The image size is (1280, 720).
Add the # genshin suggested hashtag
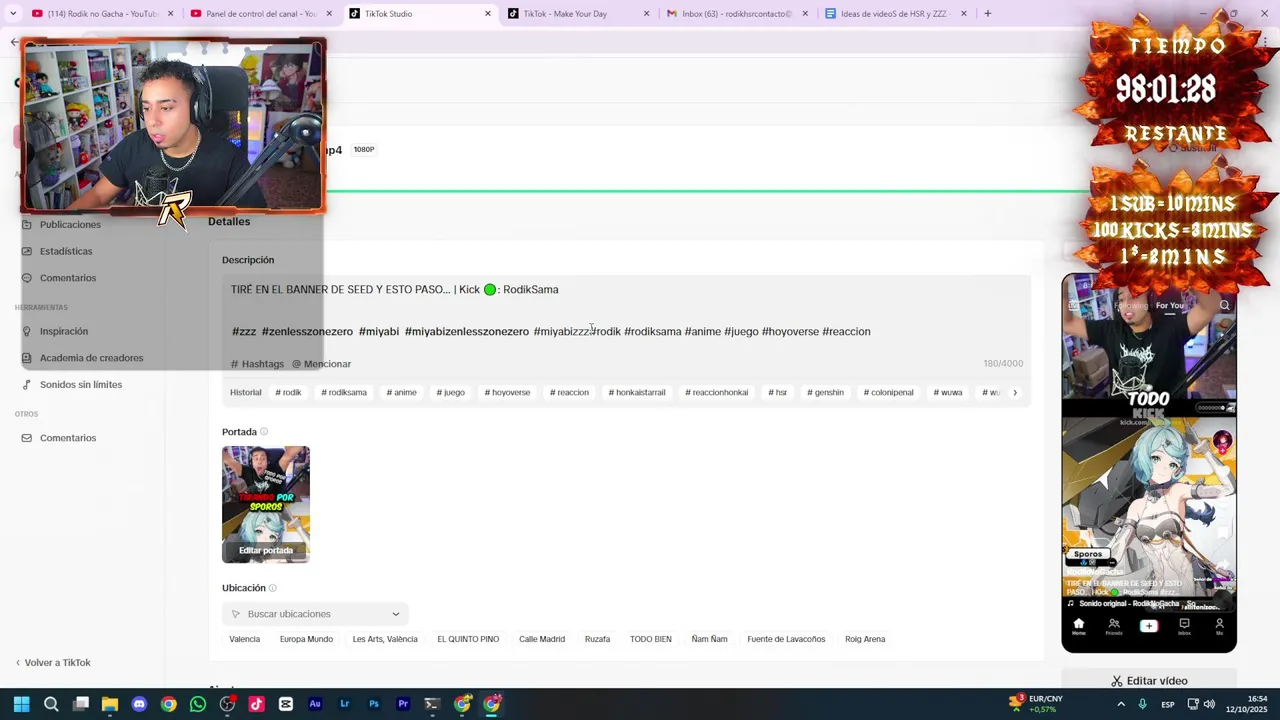pyautogui.click(x=825, y=393)
